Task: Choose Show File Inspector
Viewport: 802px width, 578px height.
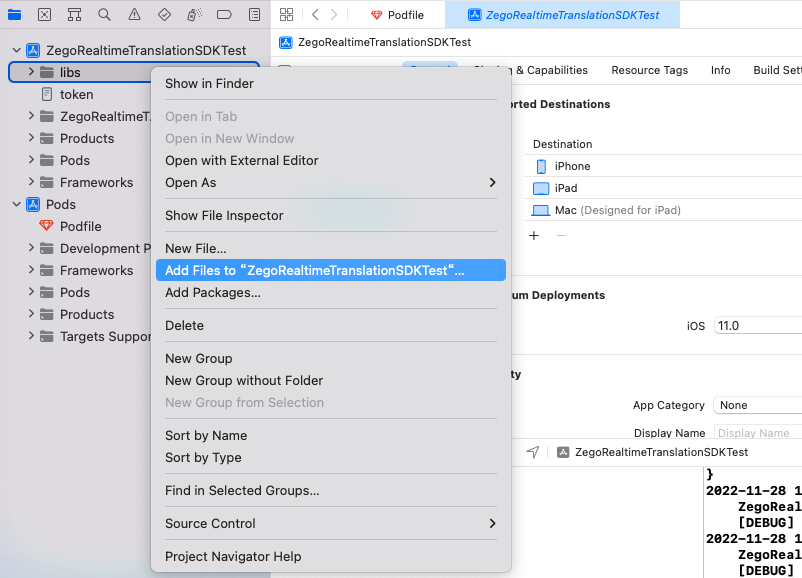Action: [x=330, y=215]
